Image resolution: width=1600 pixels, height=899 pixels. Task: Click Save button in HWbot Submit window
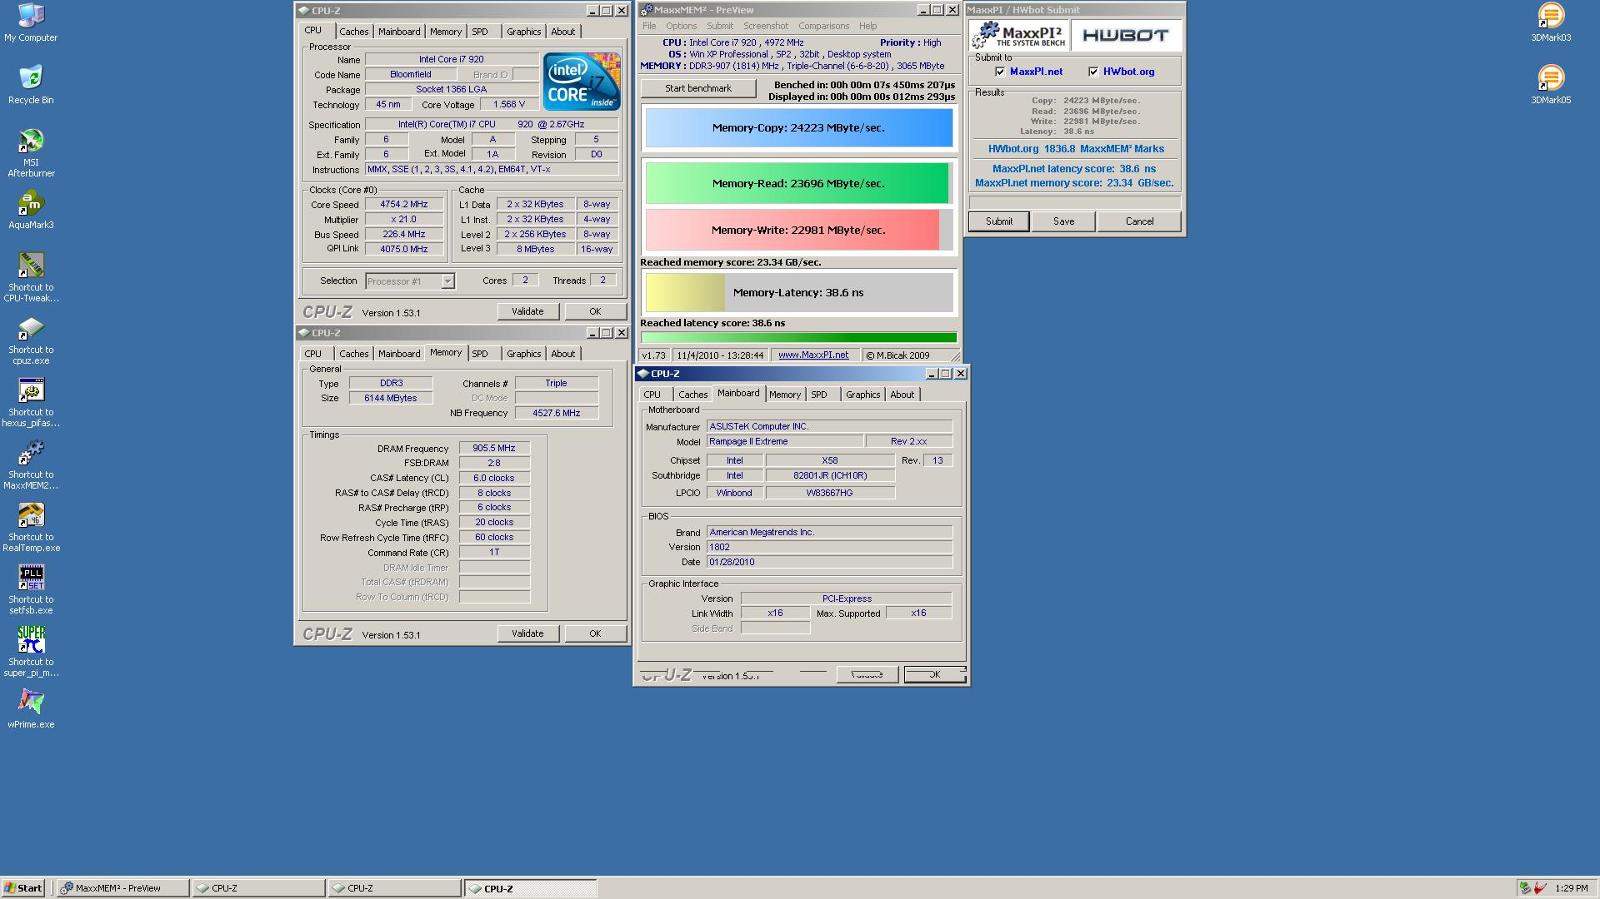(x=1064, y=221)
